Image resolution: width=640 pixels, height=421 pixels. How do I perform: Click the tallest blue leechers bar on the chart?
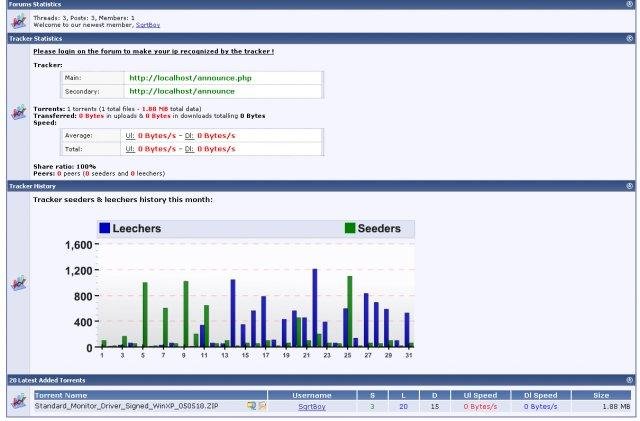[x=315, y=308]
